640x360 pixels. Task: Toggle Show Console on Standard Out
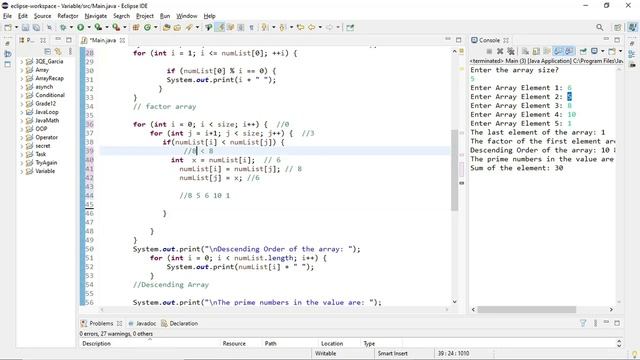click(x=558, y=51)
